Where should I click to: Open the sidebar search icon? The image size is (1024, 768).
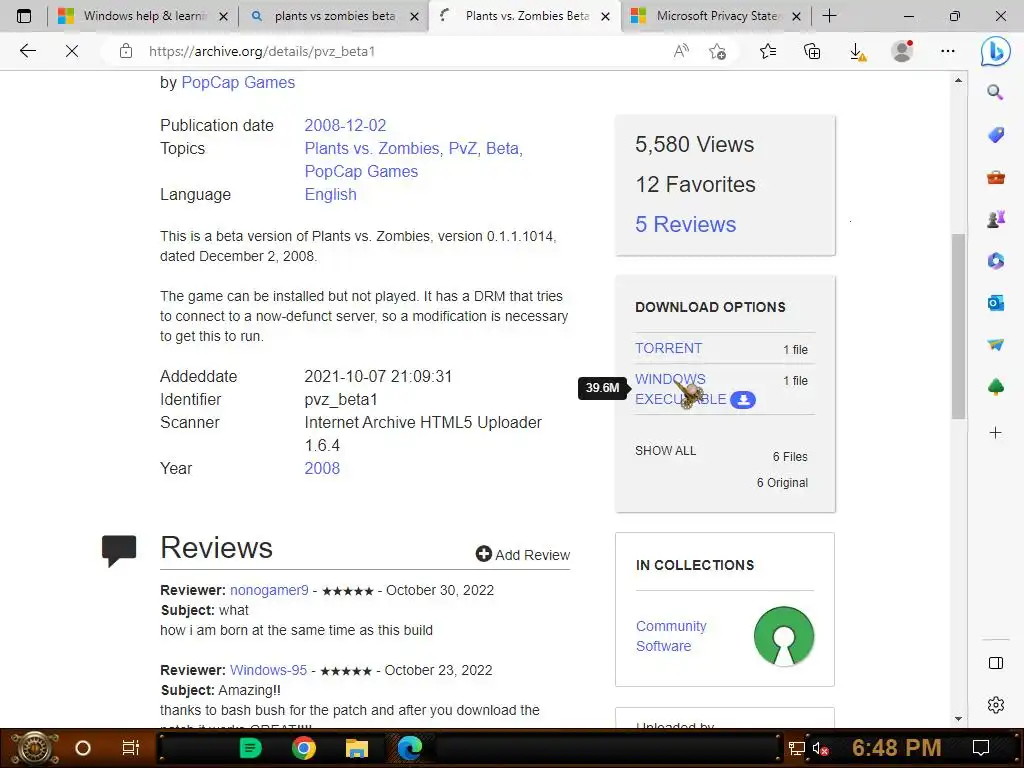coord(995,92)
